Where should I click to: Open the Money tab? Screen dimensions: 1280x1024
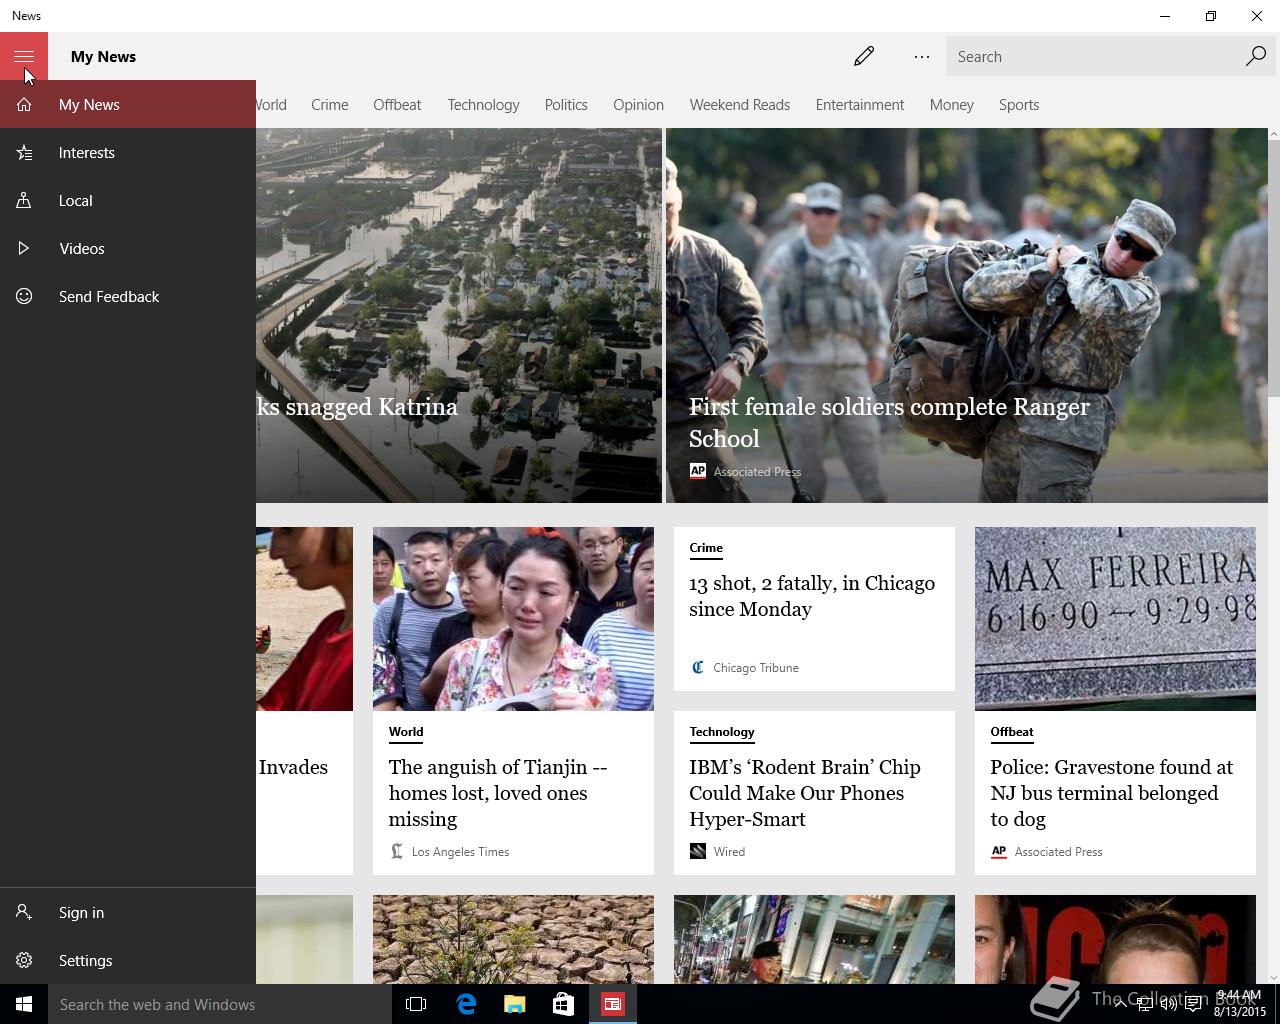click(951, 104)
